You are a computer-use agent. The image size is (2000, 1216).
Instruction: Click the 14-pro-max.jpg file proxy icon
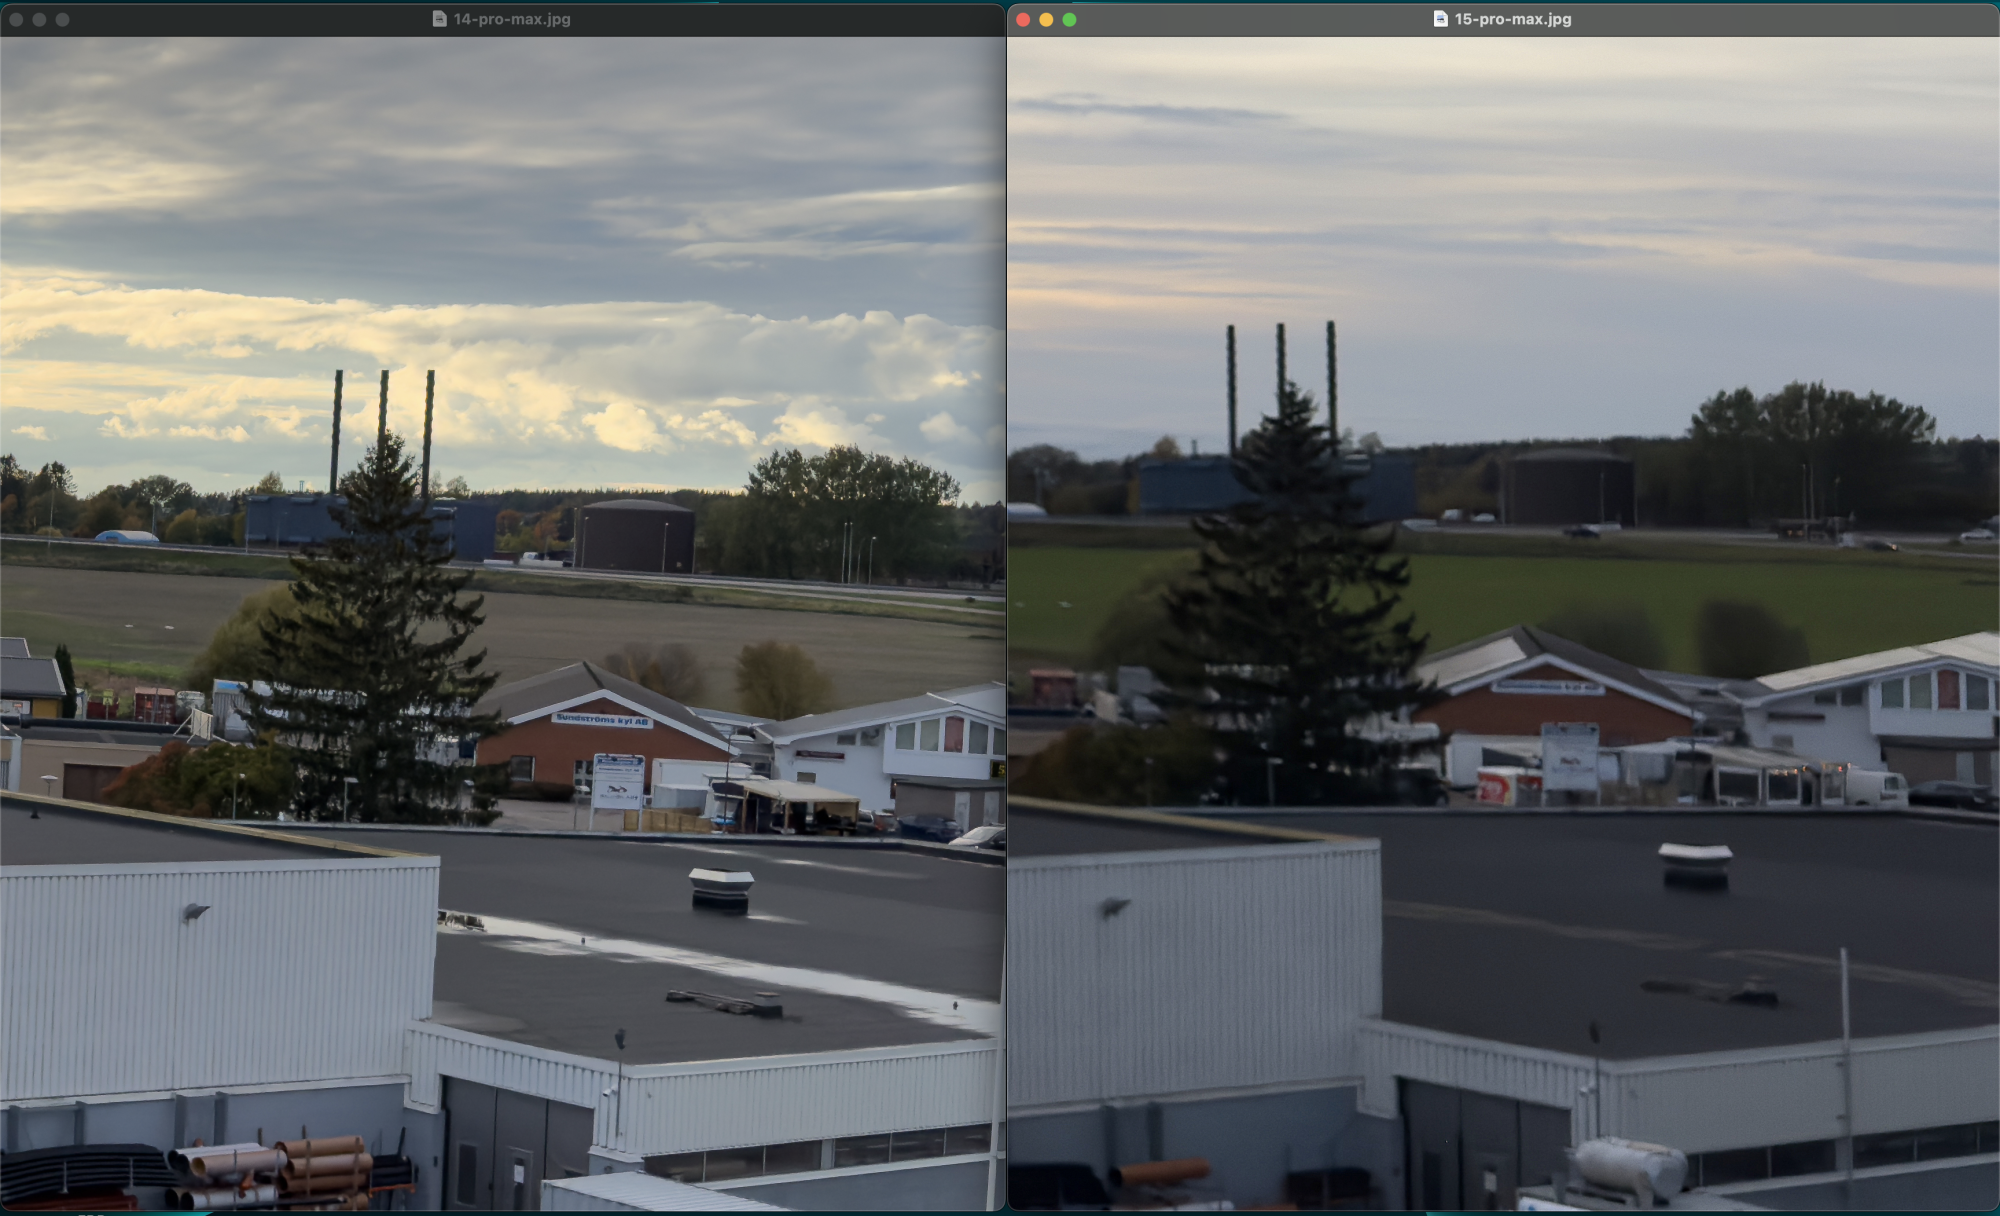pyautogui.click(x=439, y=19)
